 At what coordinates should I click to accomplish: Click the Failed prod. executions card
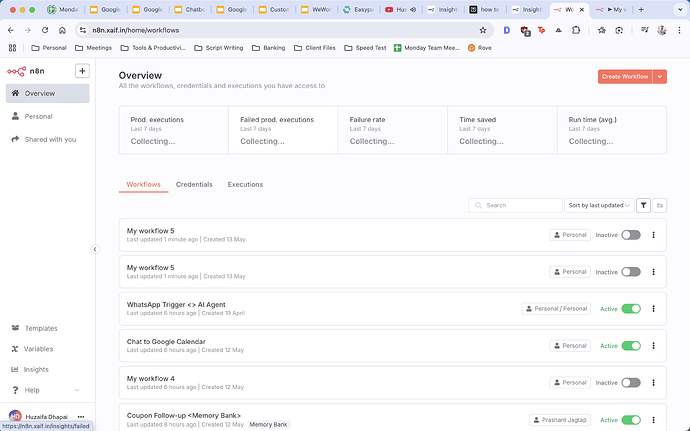coord(283,130)
